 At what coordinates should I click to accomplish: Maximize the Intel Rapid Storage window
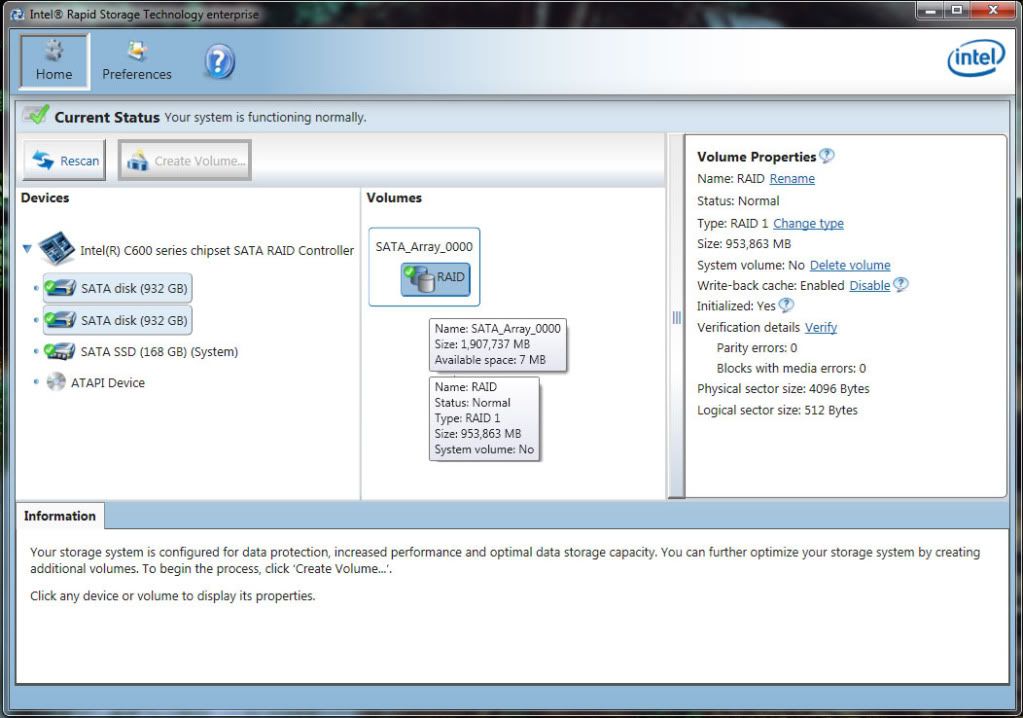956,10
